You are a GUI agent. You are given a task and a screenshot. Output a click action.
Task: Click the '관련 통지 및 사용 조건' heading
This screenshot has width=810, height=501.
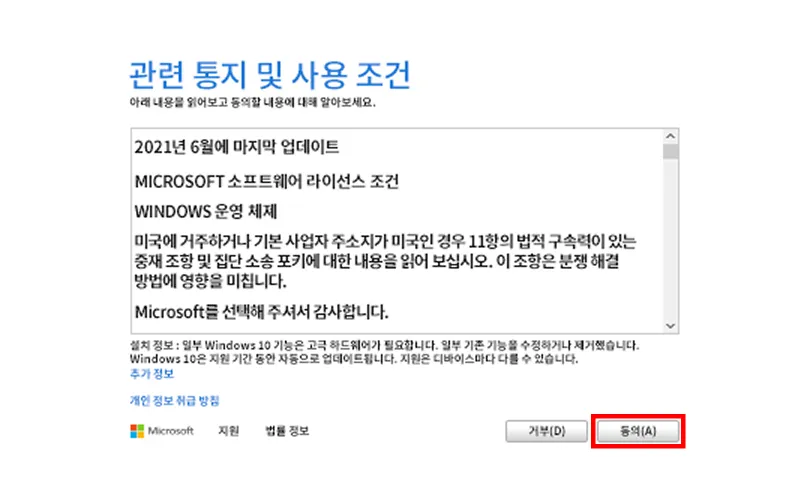pos(270,75)
